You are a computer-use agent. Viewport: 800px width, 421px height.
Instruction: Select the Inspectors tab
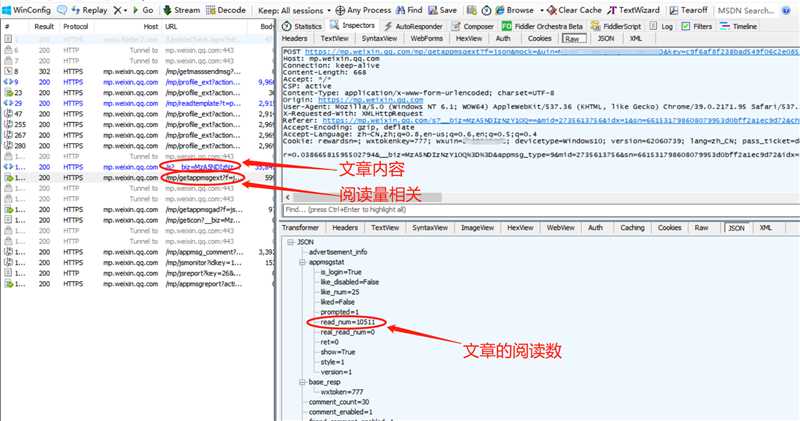pyautogui.click(x=352, y=25)
